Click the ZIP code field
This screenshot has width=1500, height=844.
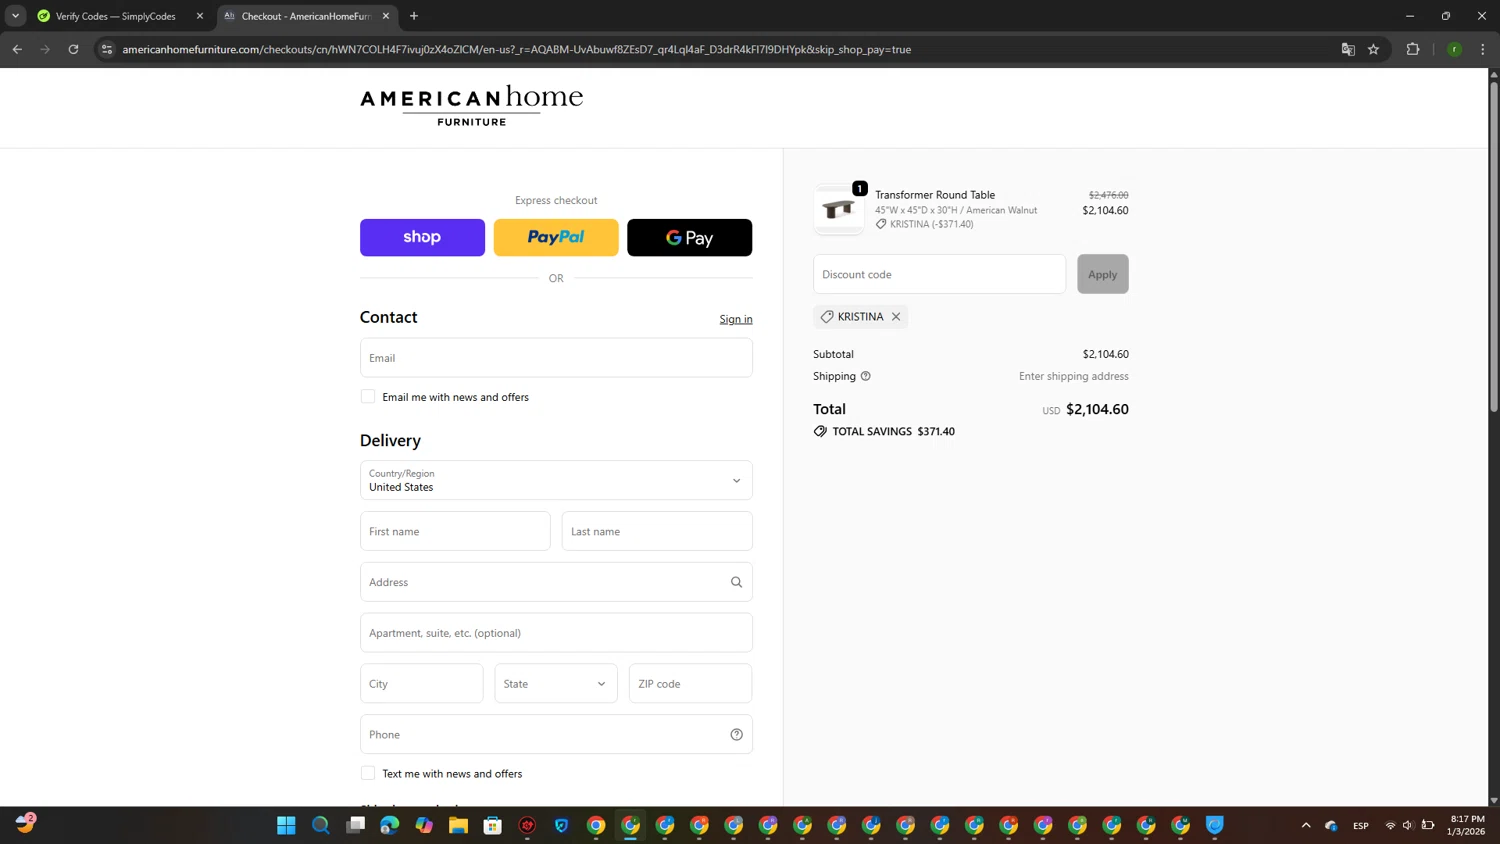(690, 683)
